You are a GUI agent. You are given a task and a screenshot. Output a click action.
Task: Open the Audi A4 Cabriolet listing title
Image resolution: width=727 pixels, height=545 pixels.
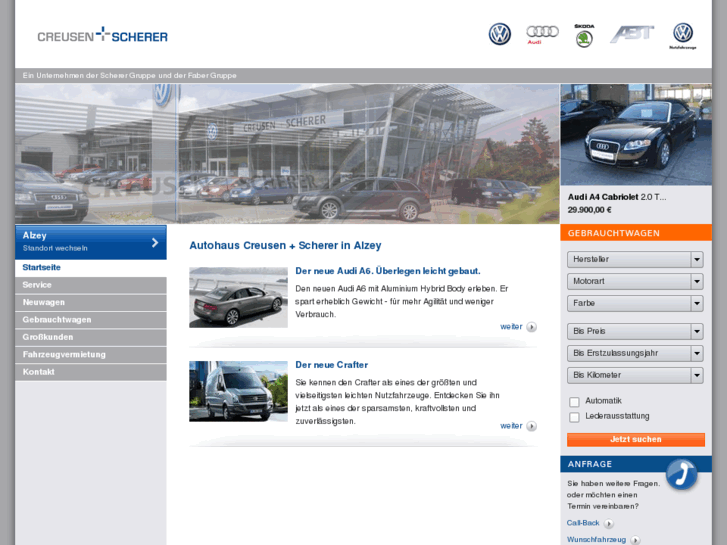(x=617, y=197)
